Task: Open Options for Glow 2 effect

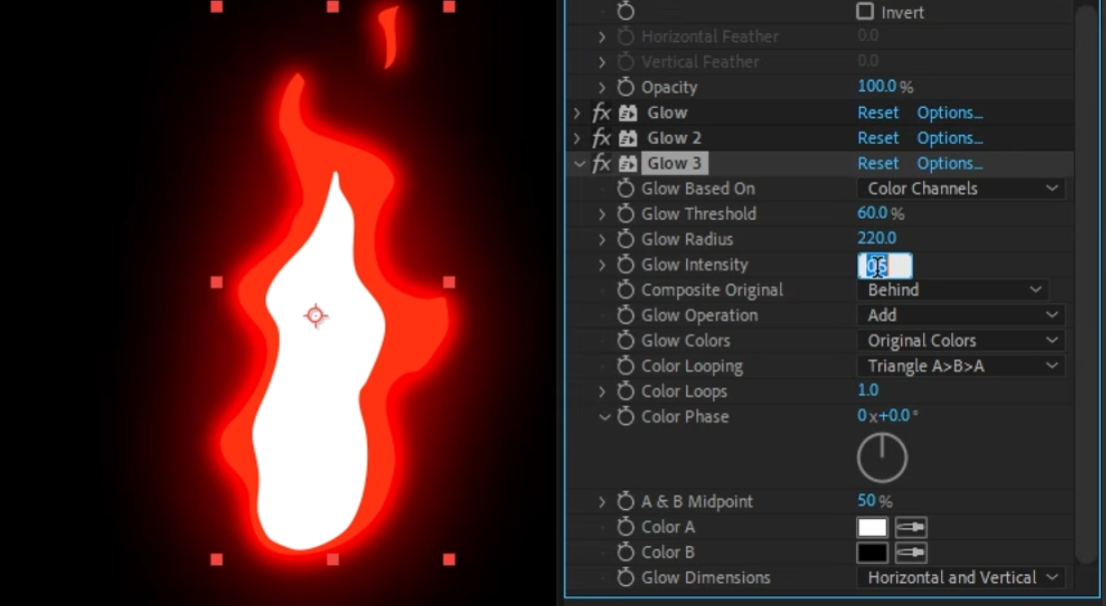Action: pos(949,138)
